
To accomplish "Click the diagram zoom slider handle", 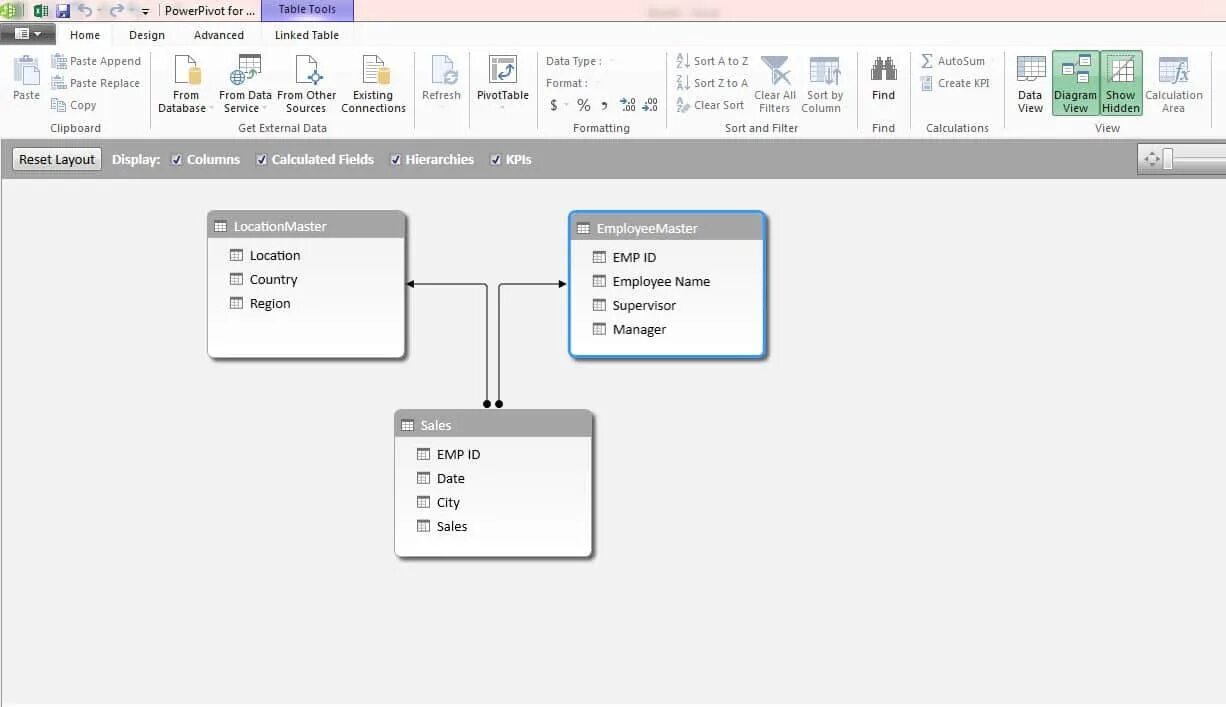I will (x=1167, y=159).
